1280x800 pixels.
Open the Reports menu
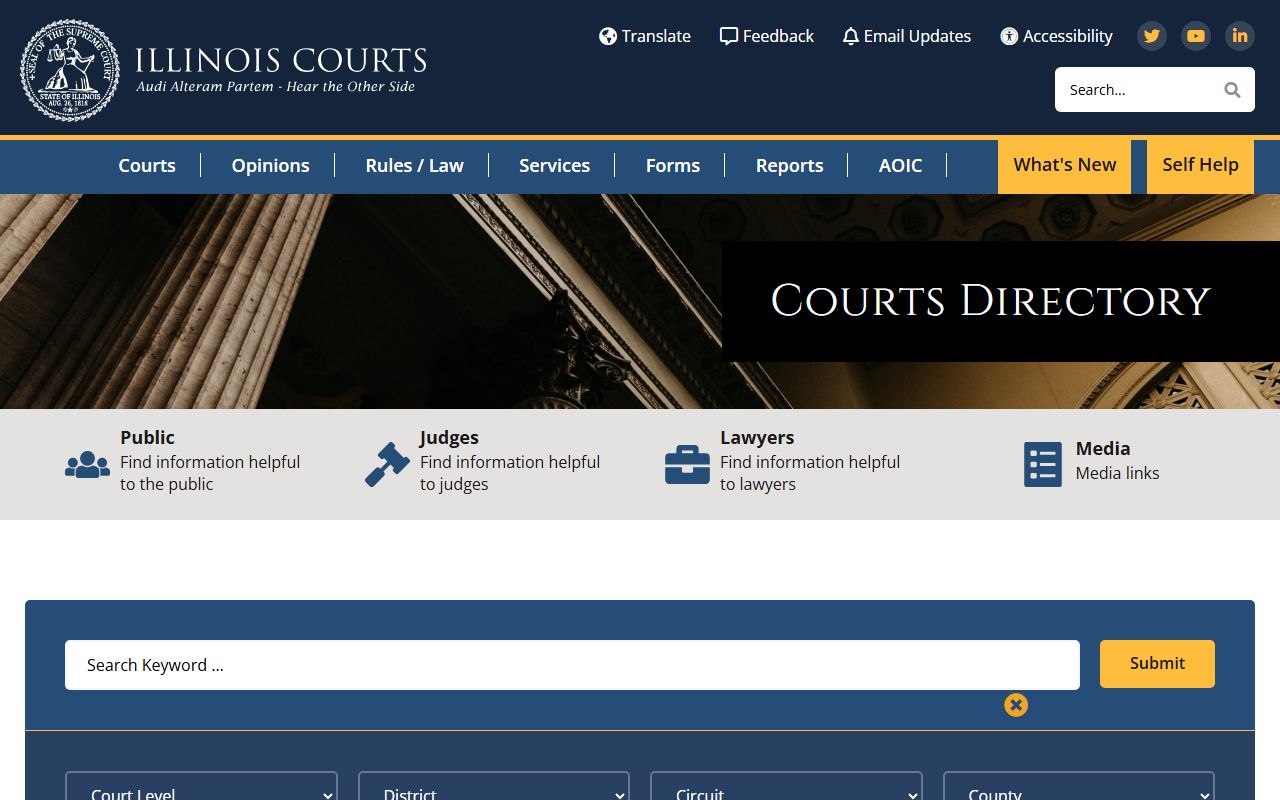[x=790, y=166]
